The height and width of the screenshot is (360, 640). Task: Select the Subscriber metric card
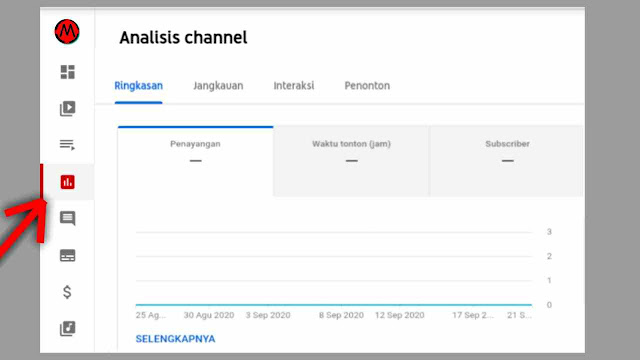pos(507,161)
